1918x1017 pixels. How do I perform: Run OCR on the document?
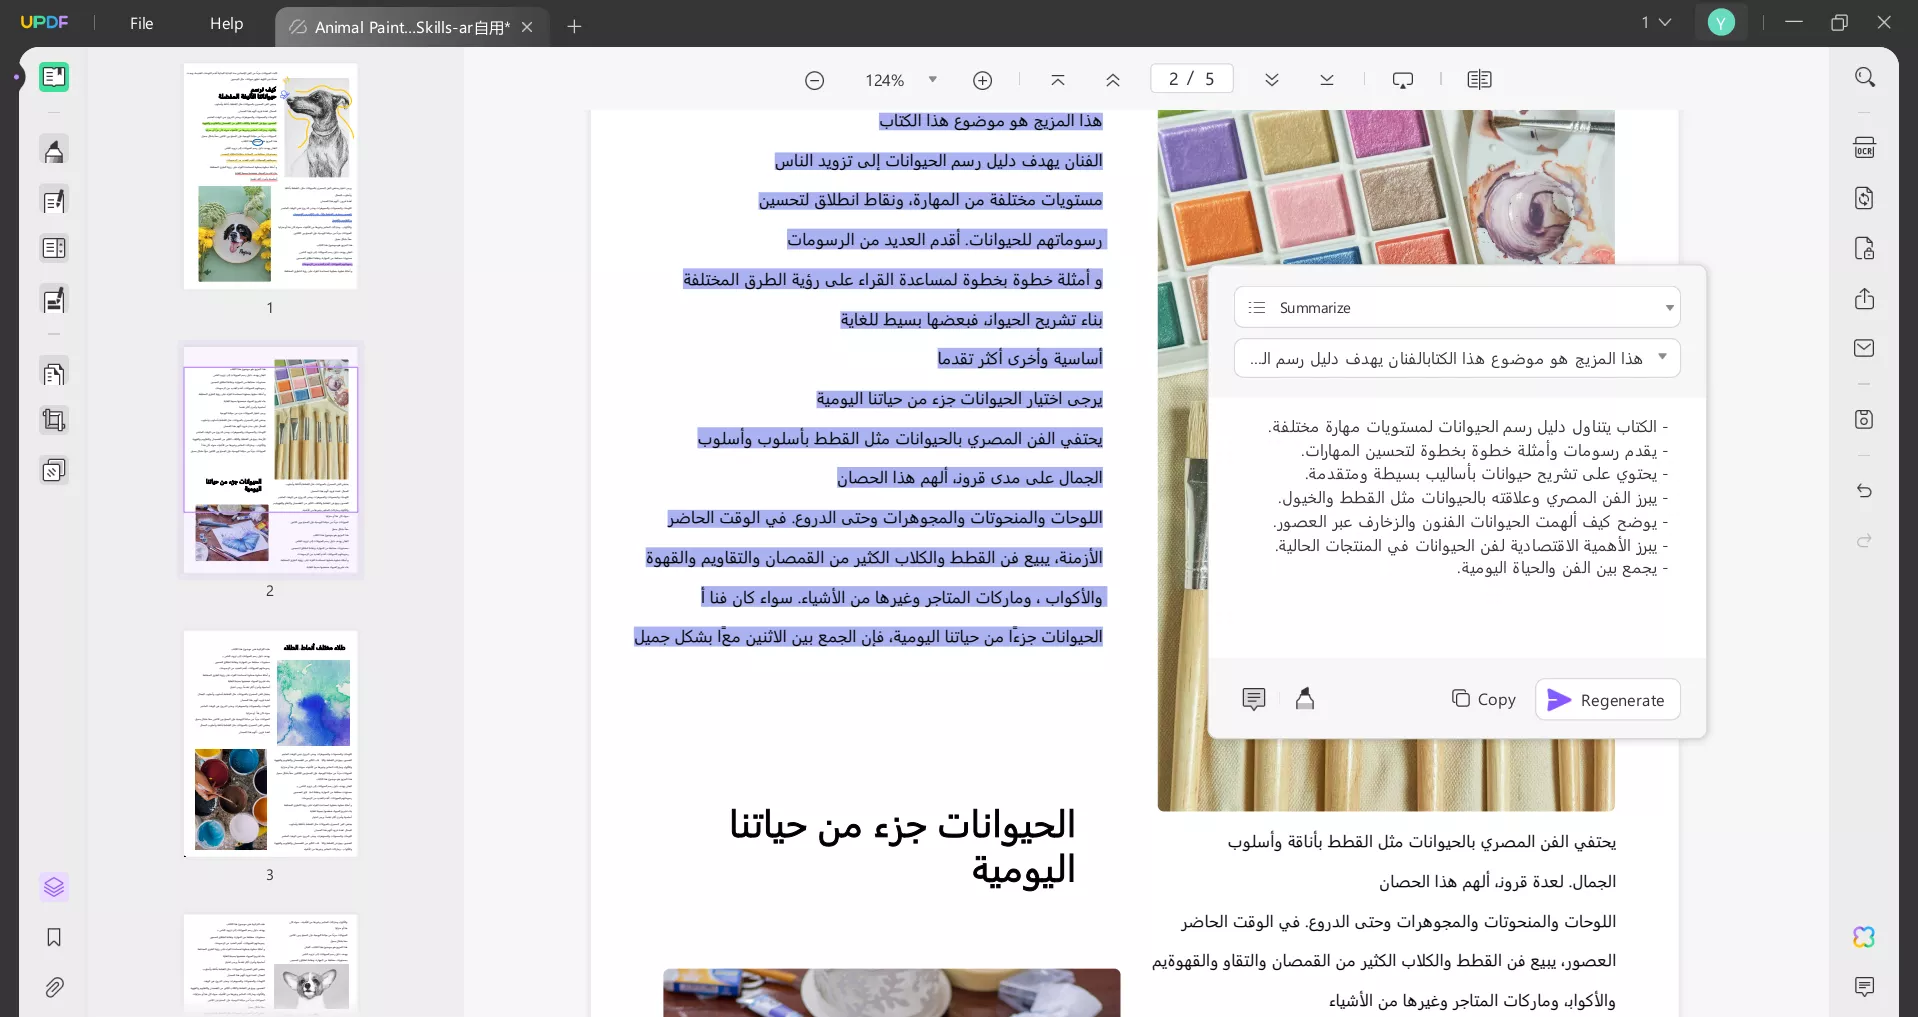point(1865,147)
